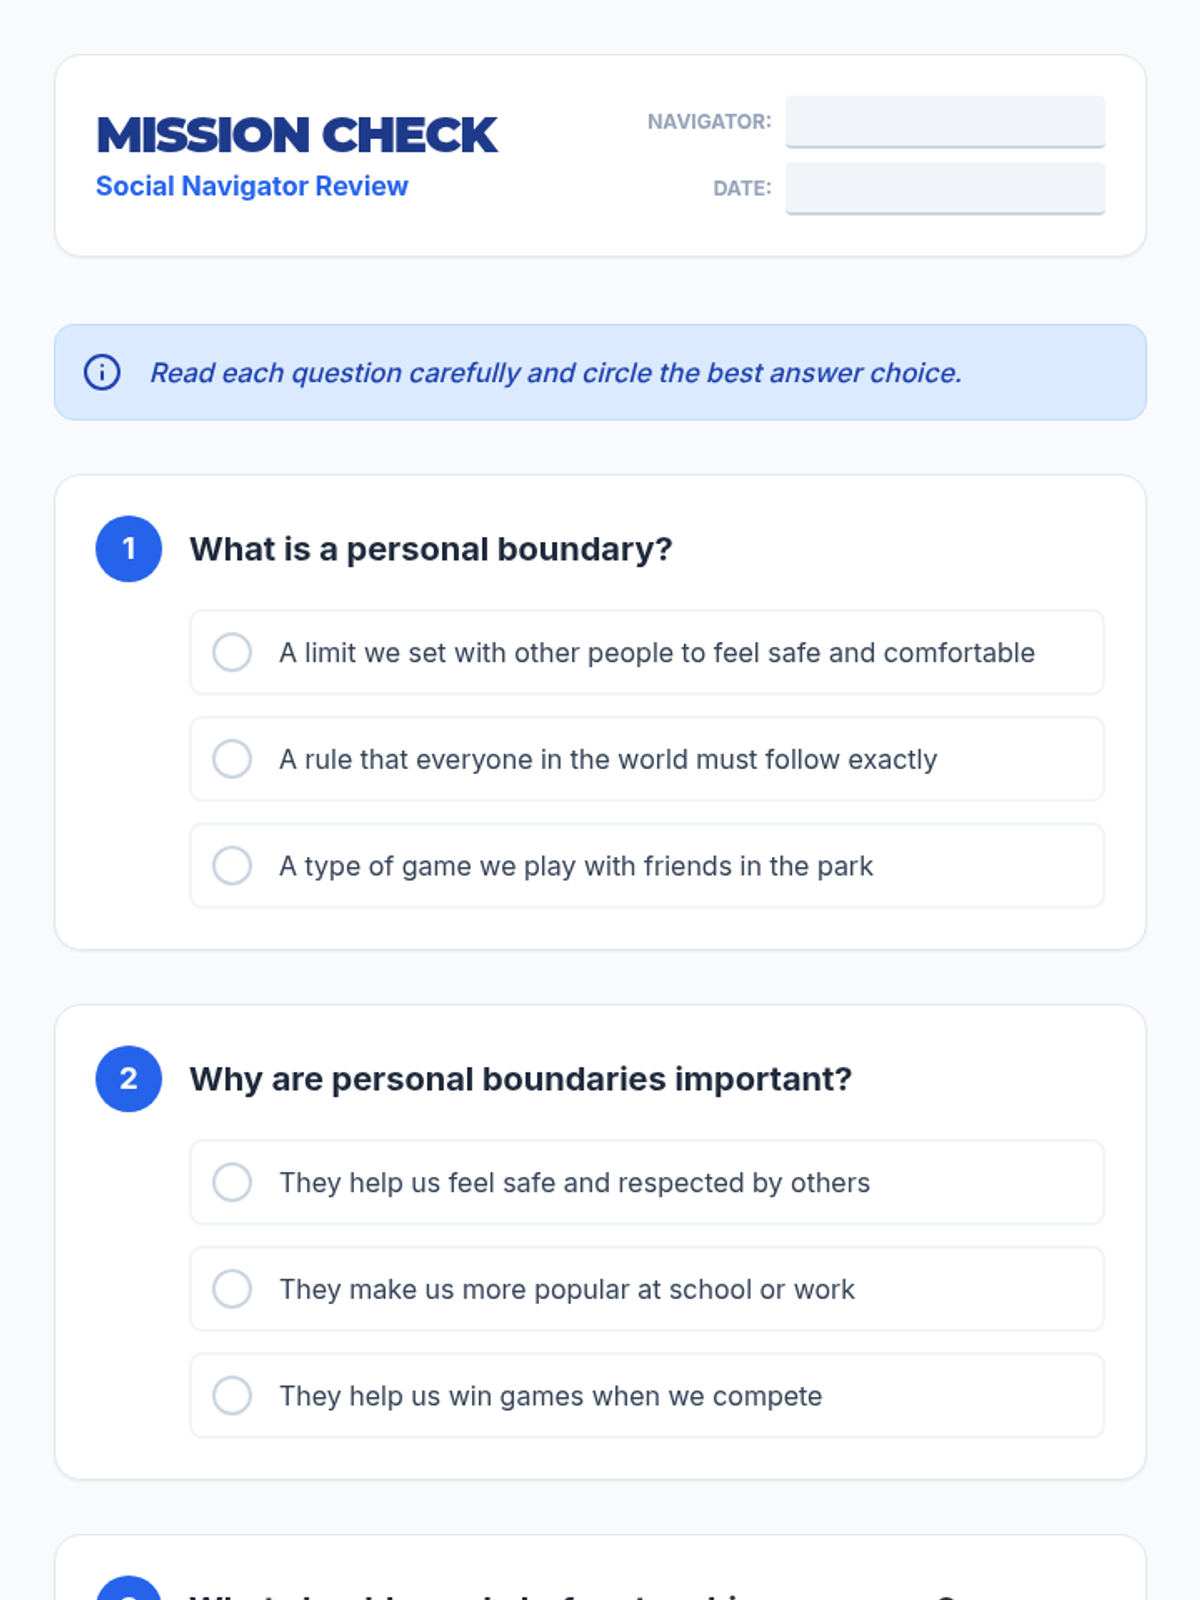
Task: Click the NAVIGATOR label
Action: pyautogui.click(x=709, y=121)
